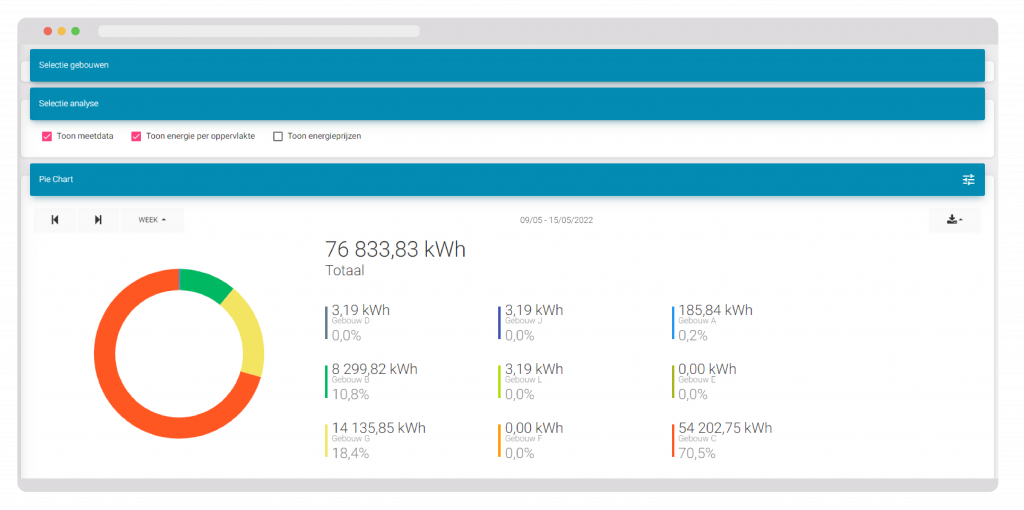Click the yellow color bar beside Gebouw G
The image size is (1024, 510).
326,441
